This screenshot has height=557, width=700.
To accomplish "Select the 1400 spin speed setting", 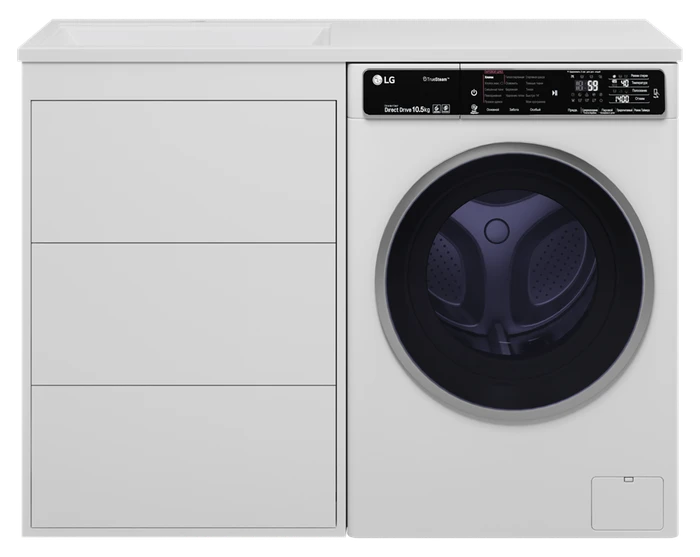I will click(x=621, y=99).
